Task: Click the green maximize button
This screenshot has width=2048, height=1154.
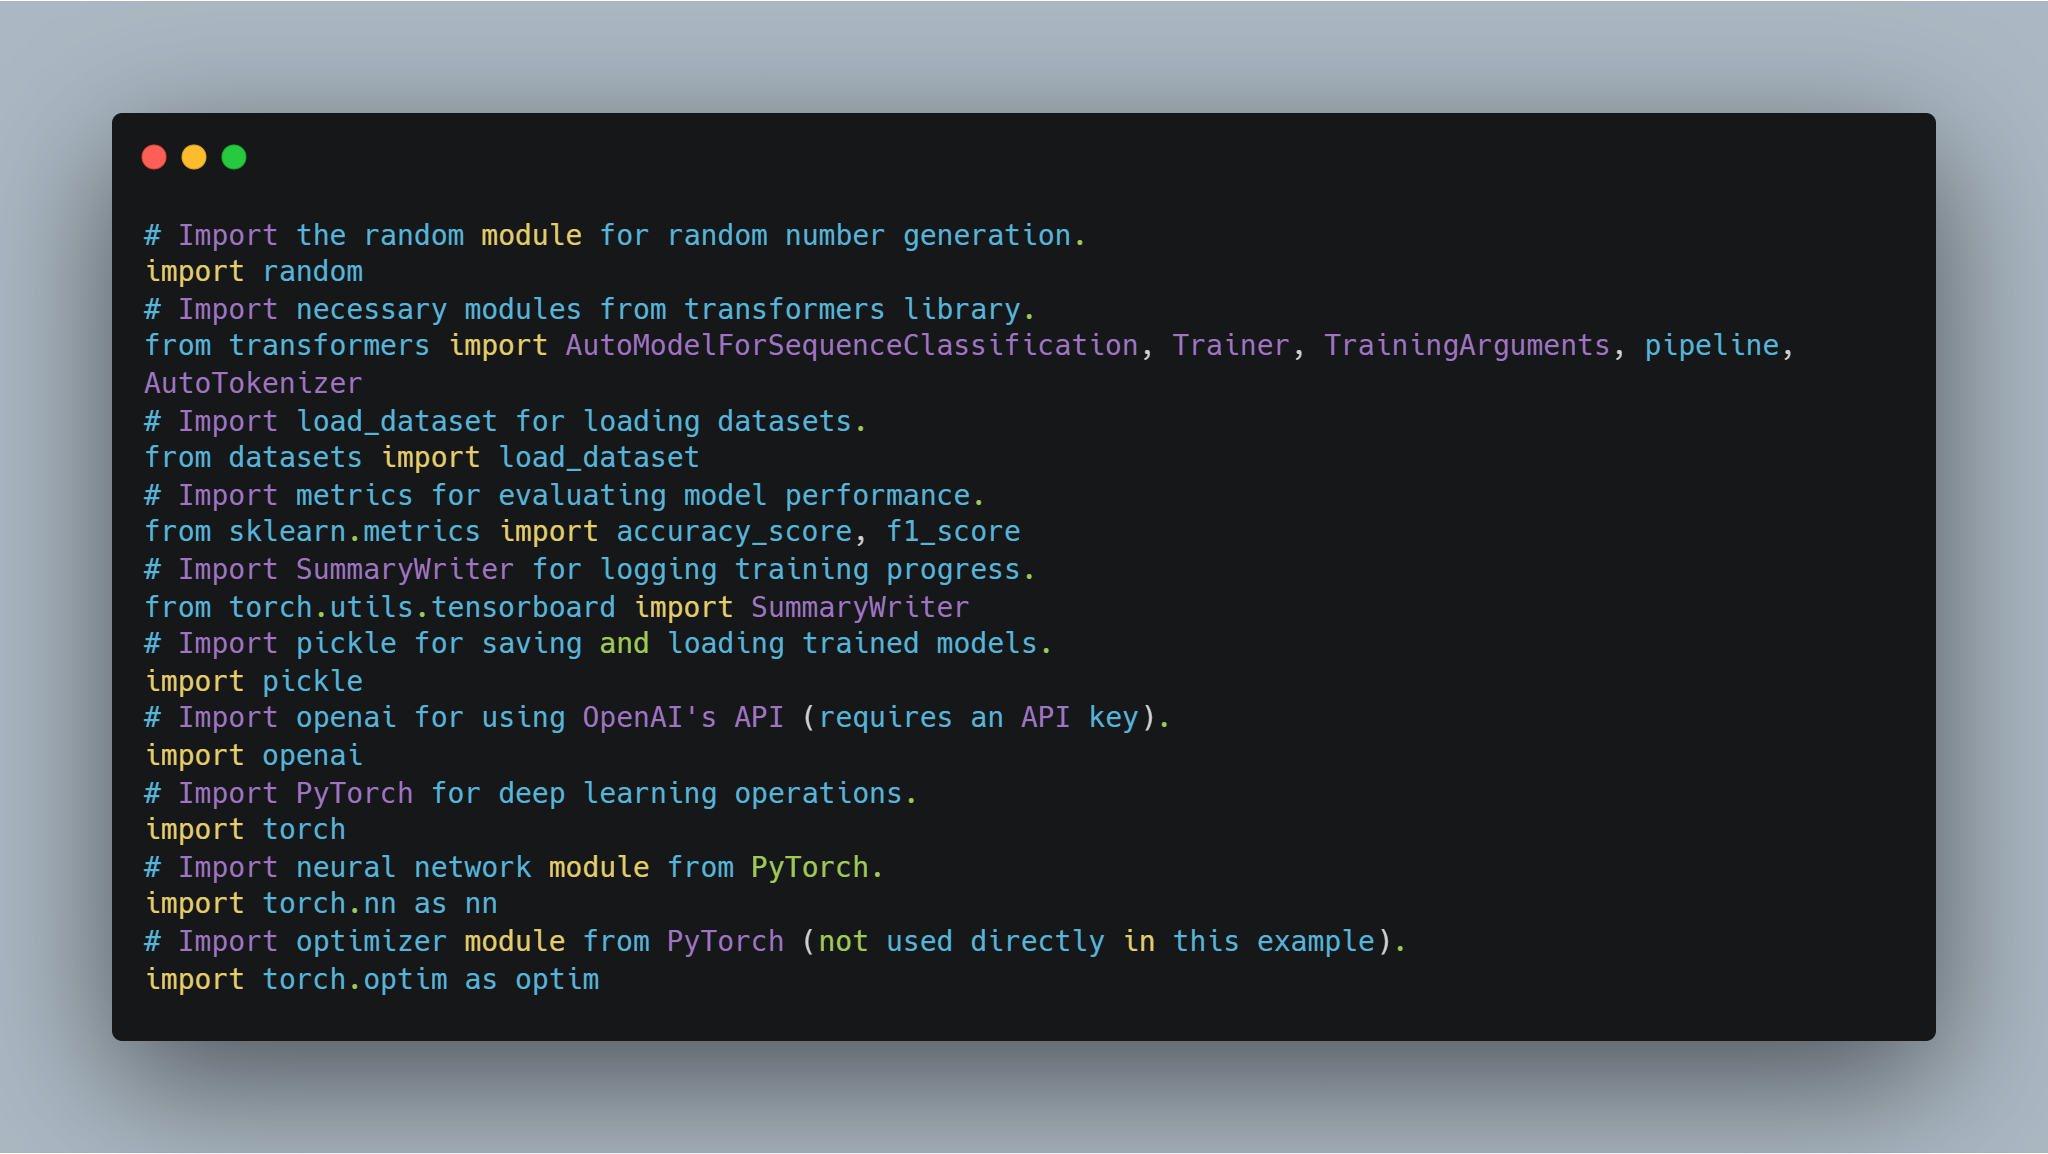Action: (231, 156)
